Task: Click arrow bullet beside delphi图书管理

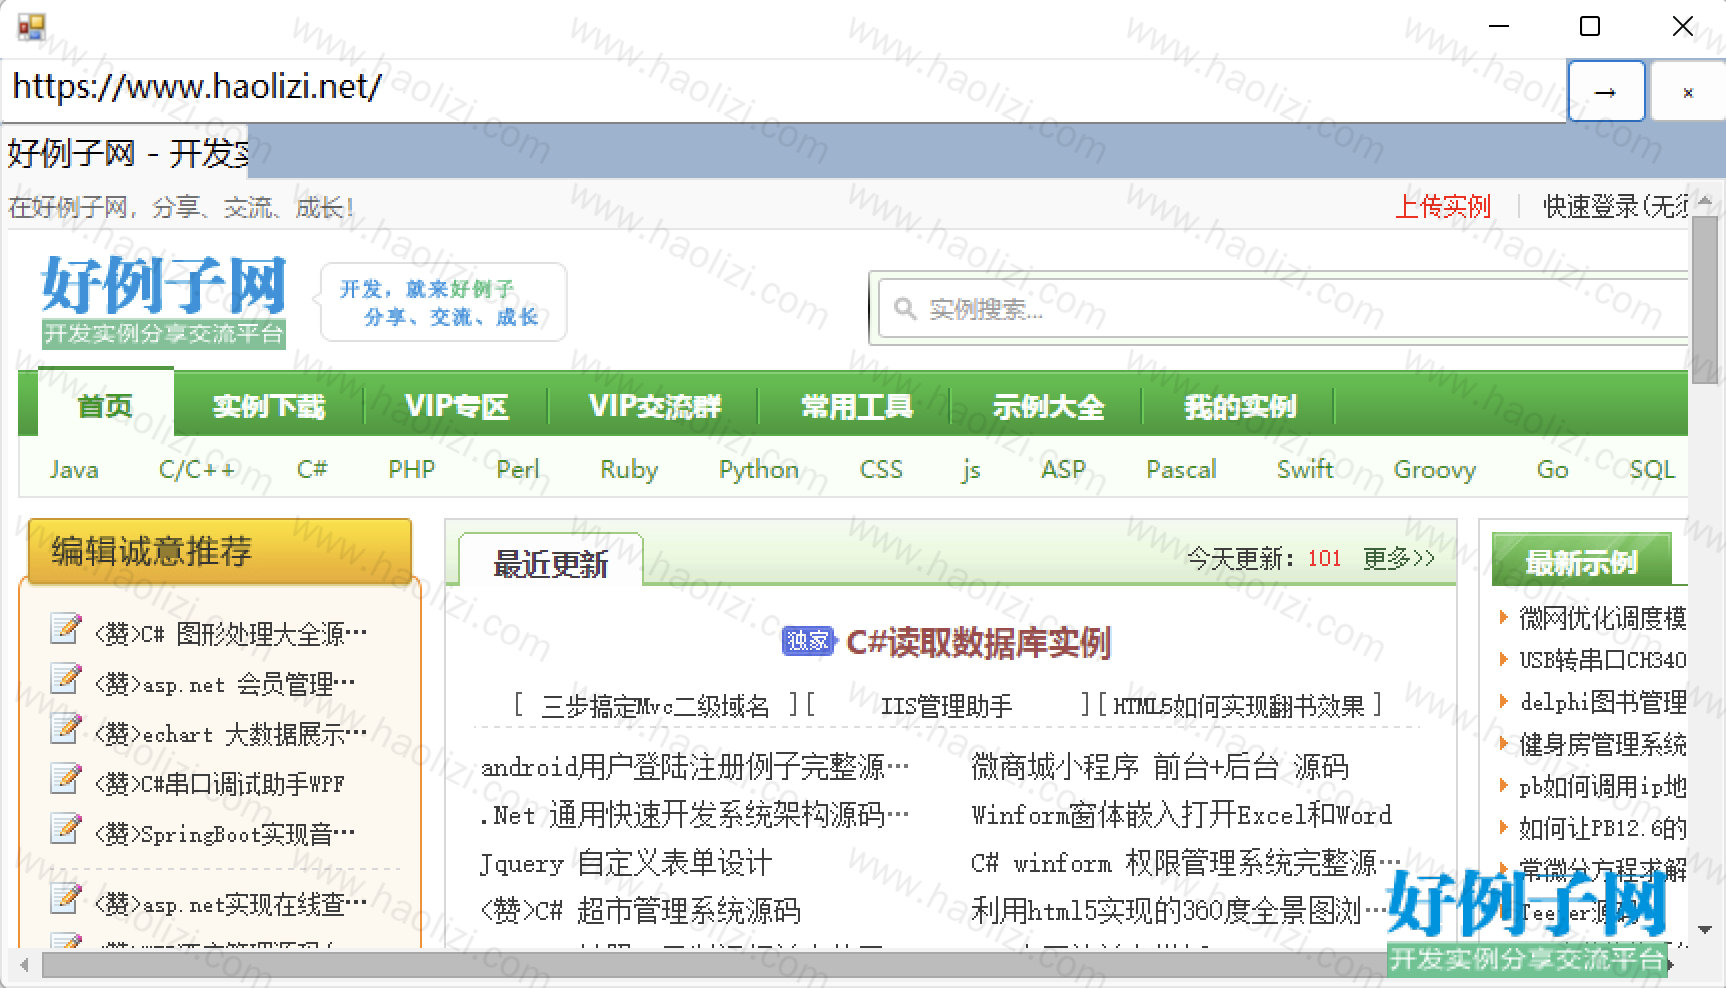Action: click(1503, 701)
